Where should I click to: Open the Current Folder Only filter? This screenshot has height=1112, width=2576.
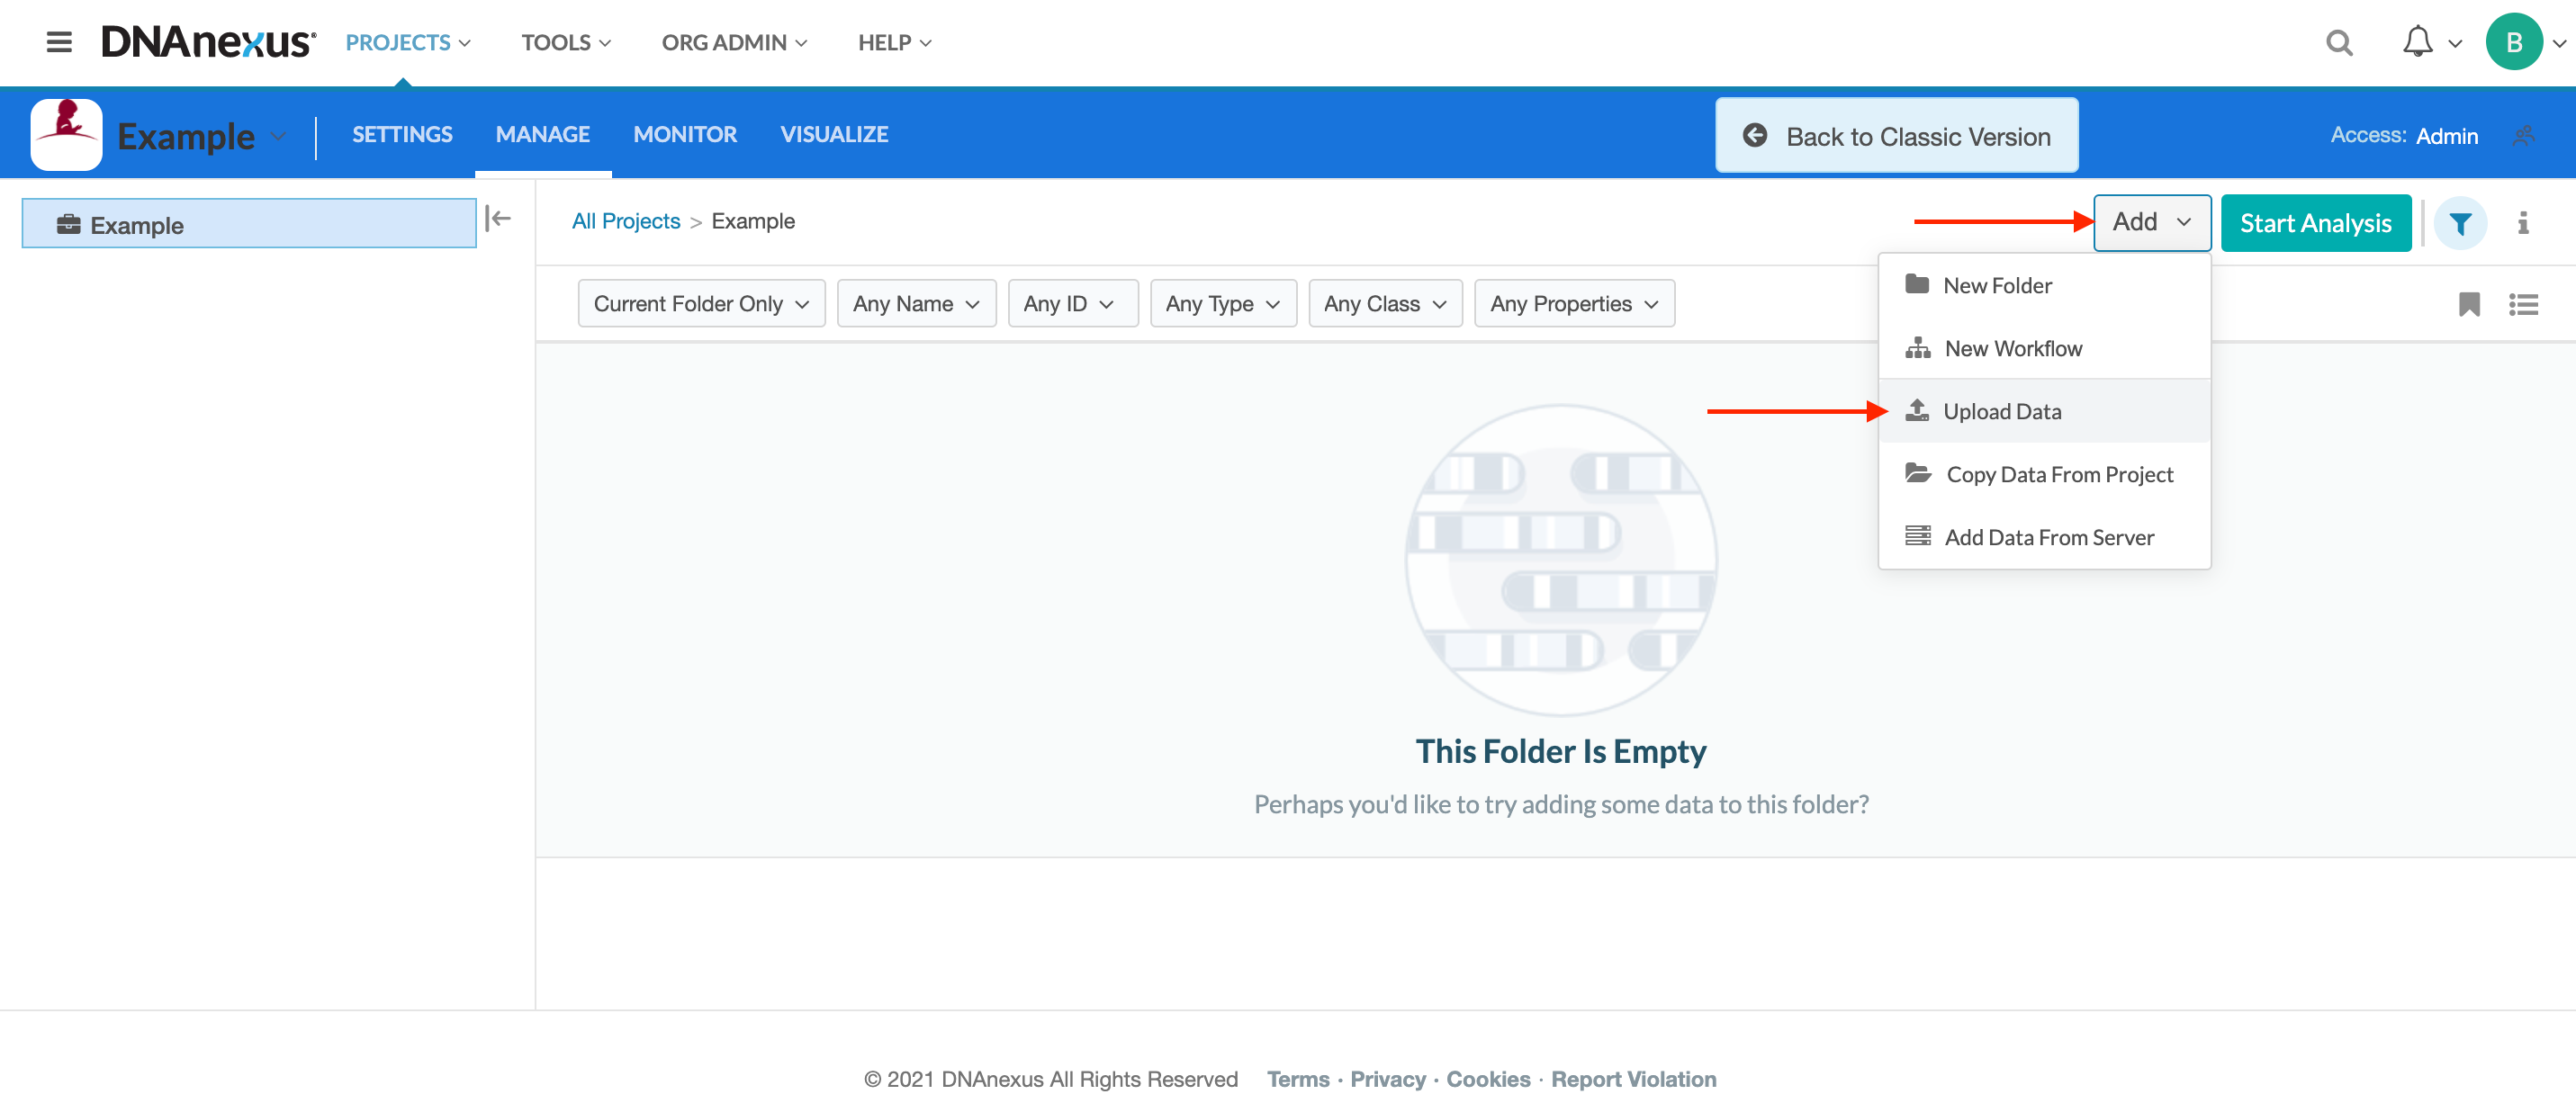pos(701,303)
